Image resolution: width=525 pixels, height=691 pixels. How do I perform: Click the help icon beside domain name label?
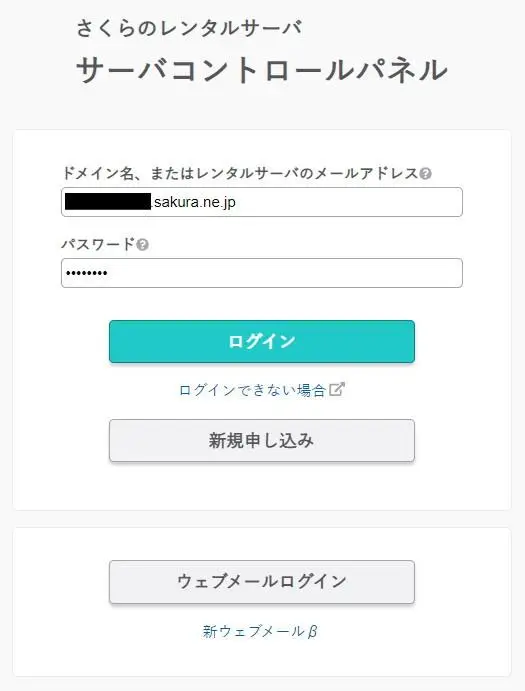pyautogui.click(x=425, y=174)
